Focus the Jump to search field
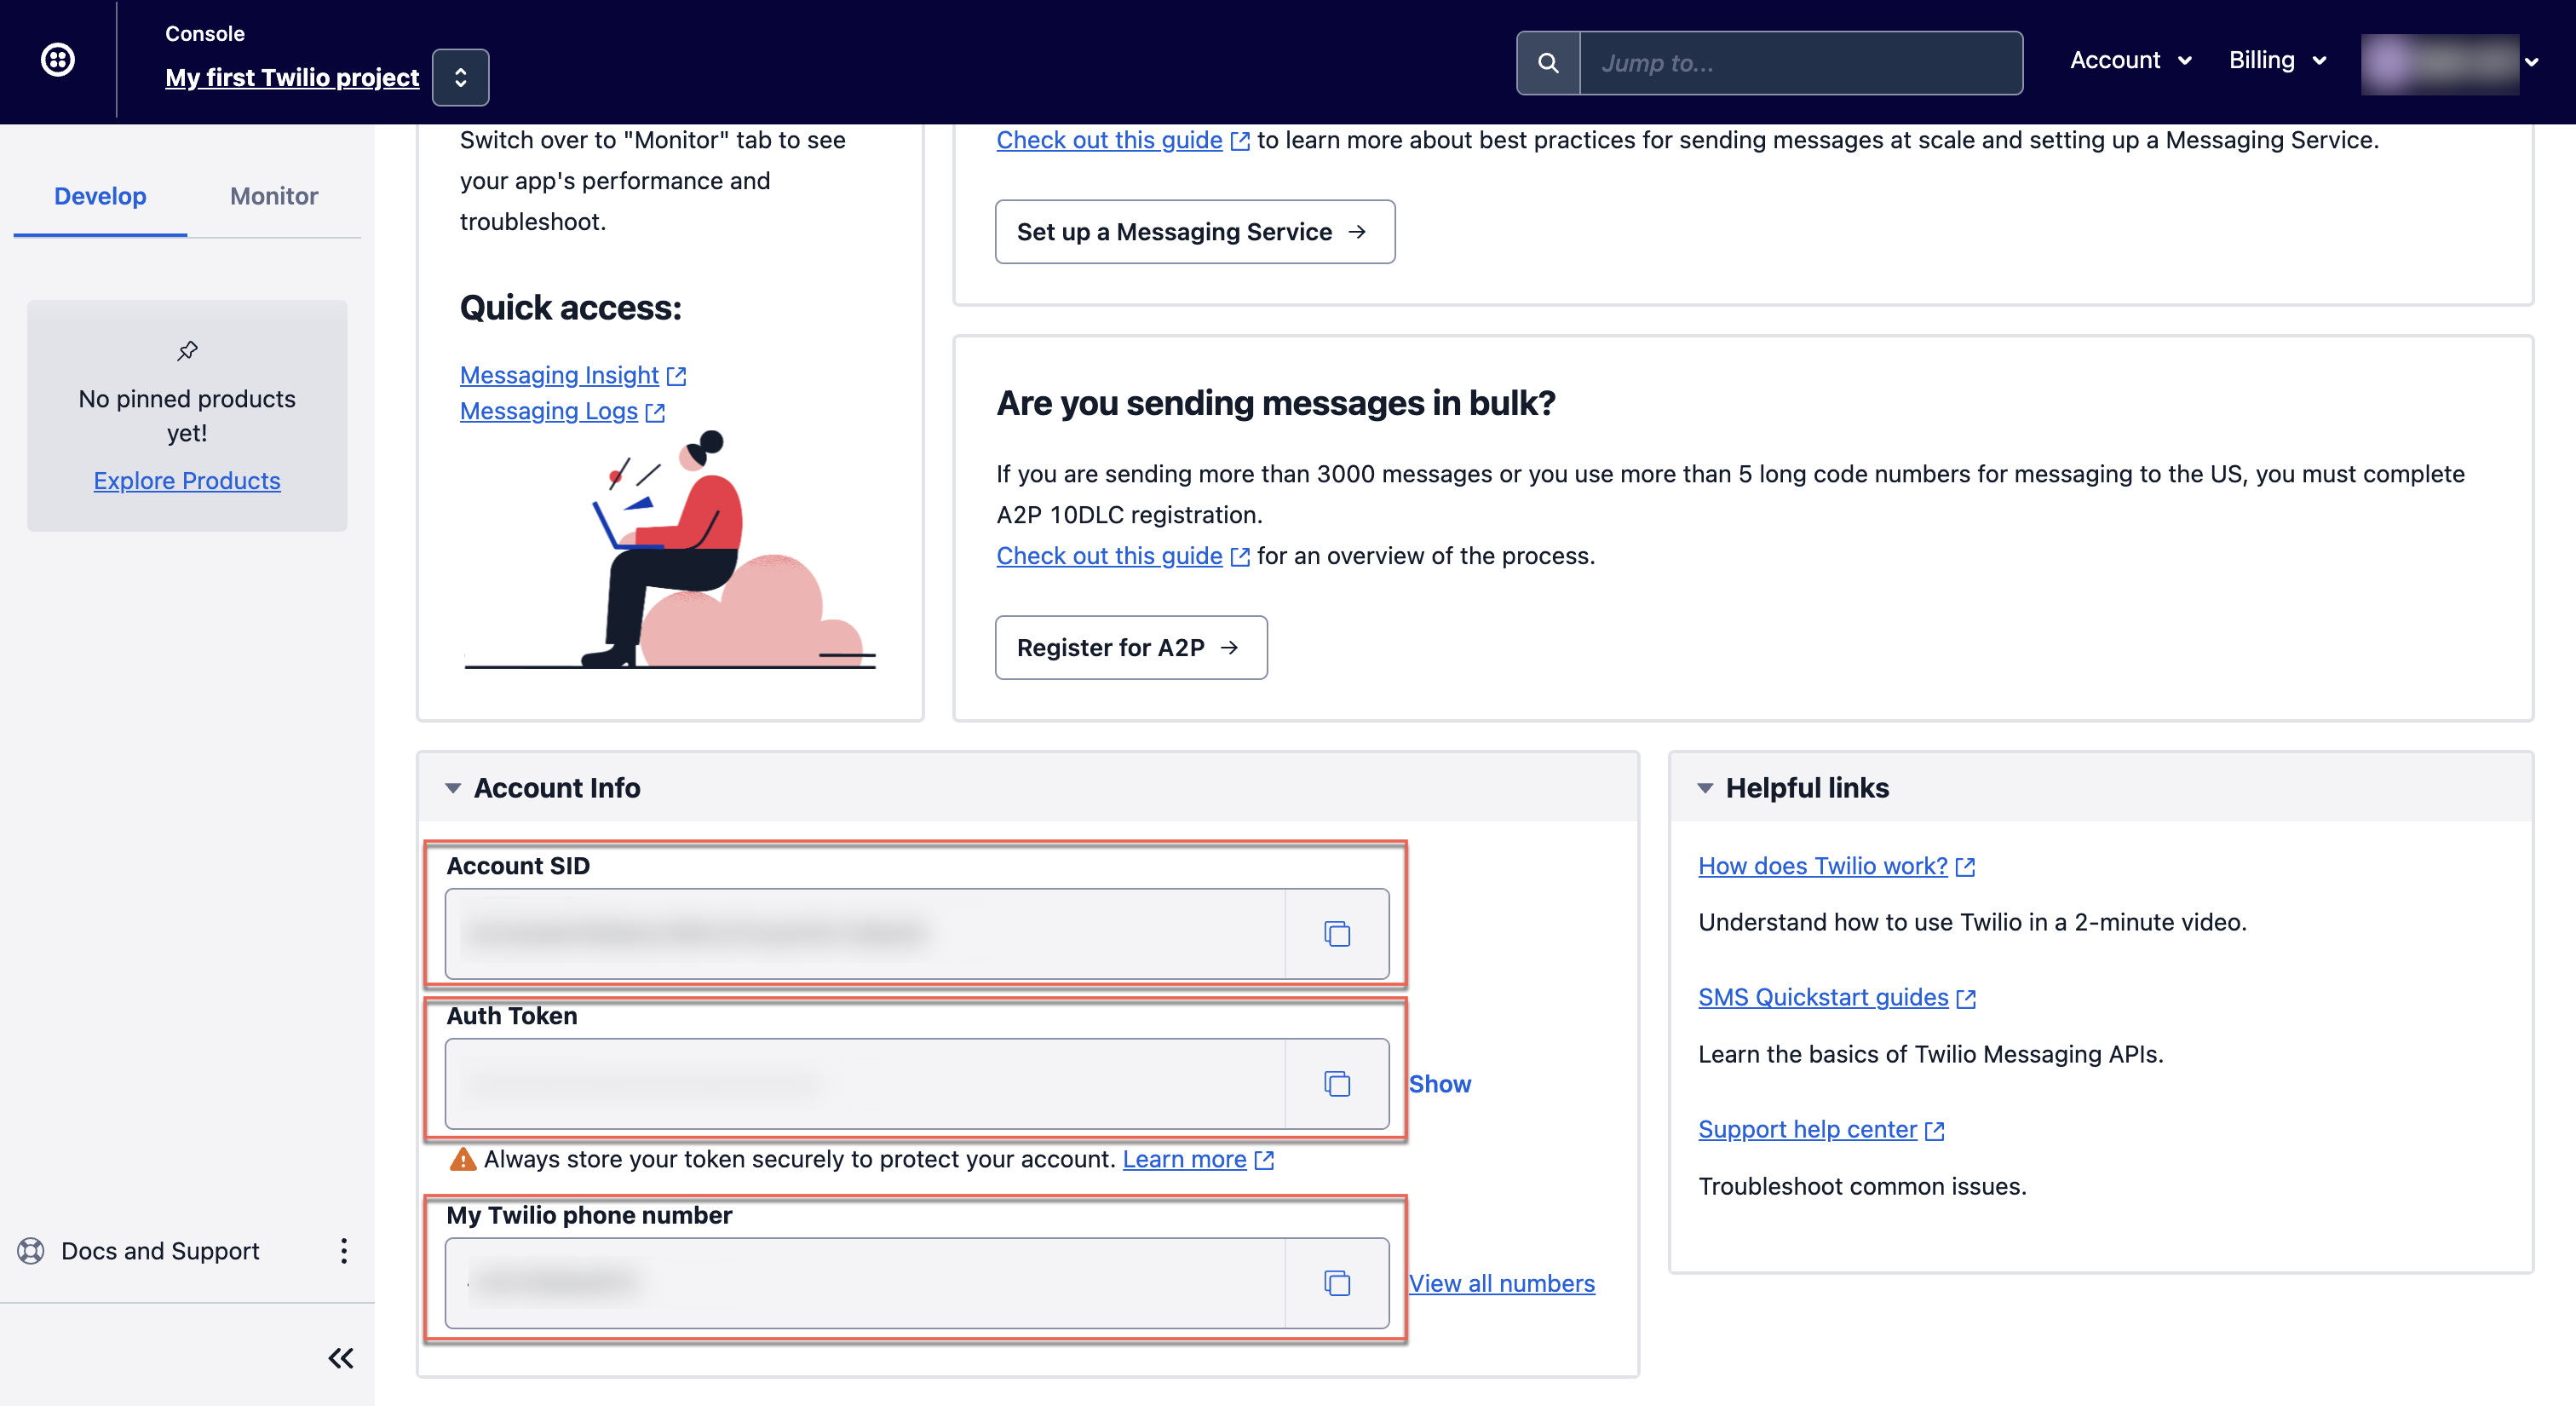Screen dimensions: 2576x1406 (x=1801, y=63)
